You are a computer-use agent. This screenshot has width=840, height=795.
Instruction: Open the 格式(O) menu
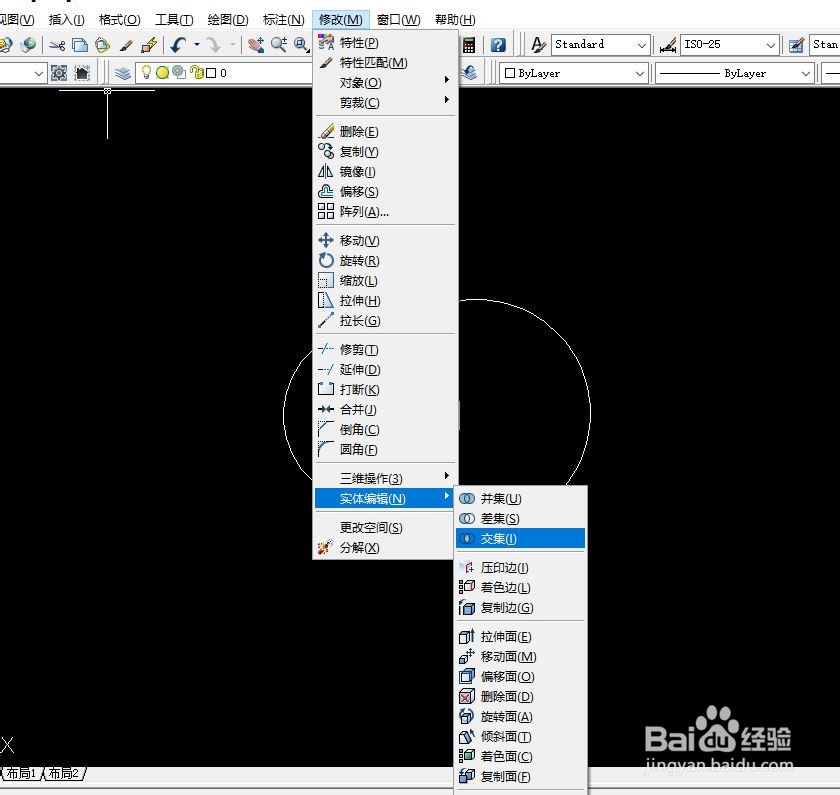click(x=119, y=20)
